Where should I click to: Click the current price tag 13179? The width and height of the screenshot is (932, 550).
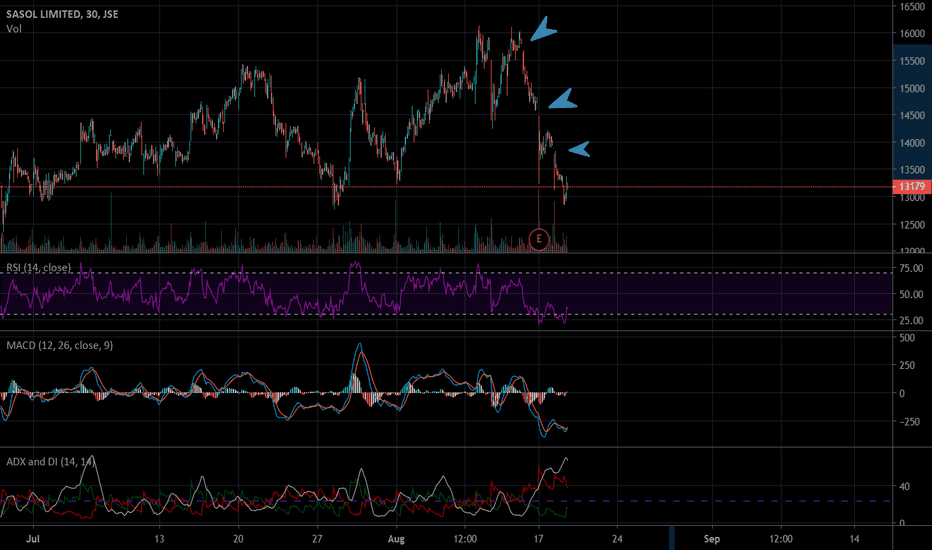tap(912, 187)
